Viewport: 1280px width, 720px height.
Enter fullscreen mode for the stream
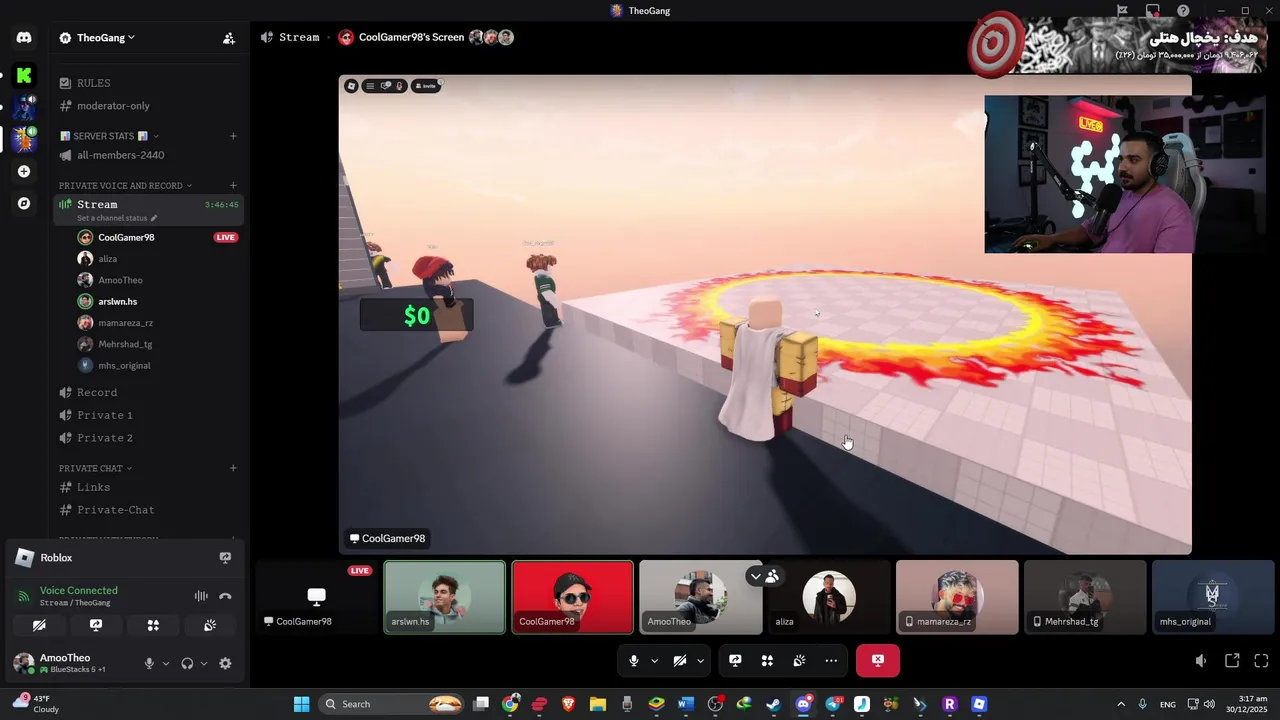point(1261,660)
